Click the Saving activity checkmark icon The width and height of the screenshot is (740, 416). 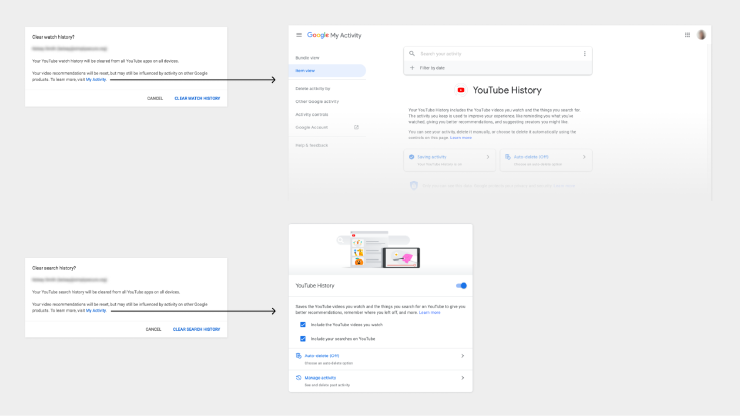tap(412, 157)
